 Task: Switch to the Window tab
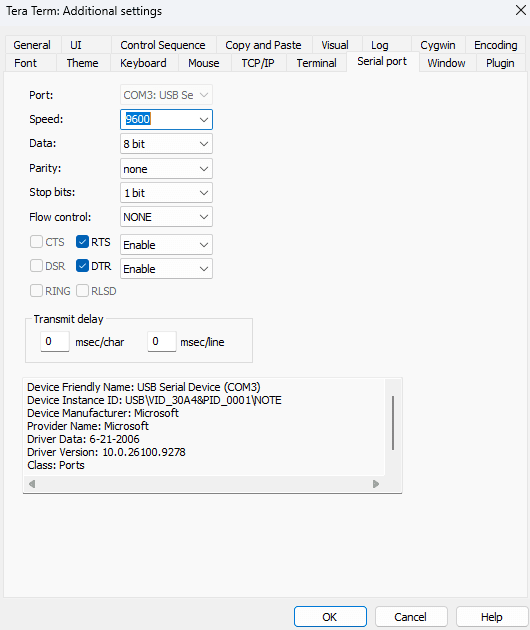[446, 63]
